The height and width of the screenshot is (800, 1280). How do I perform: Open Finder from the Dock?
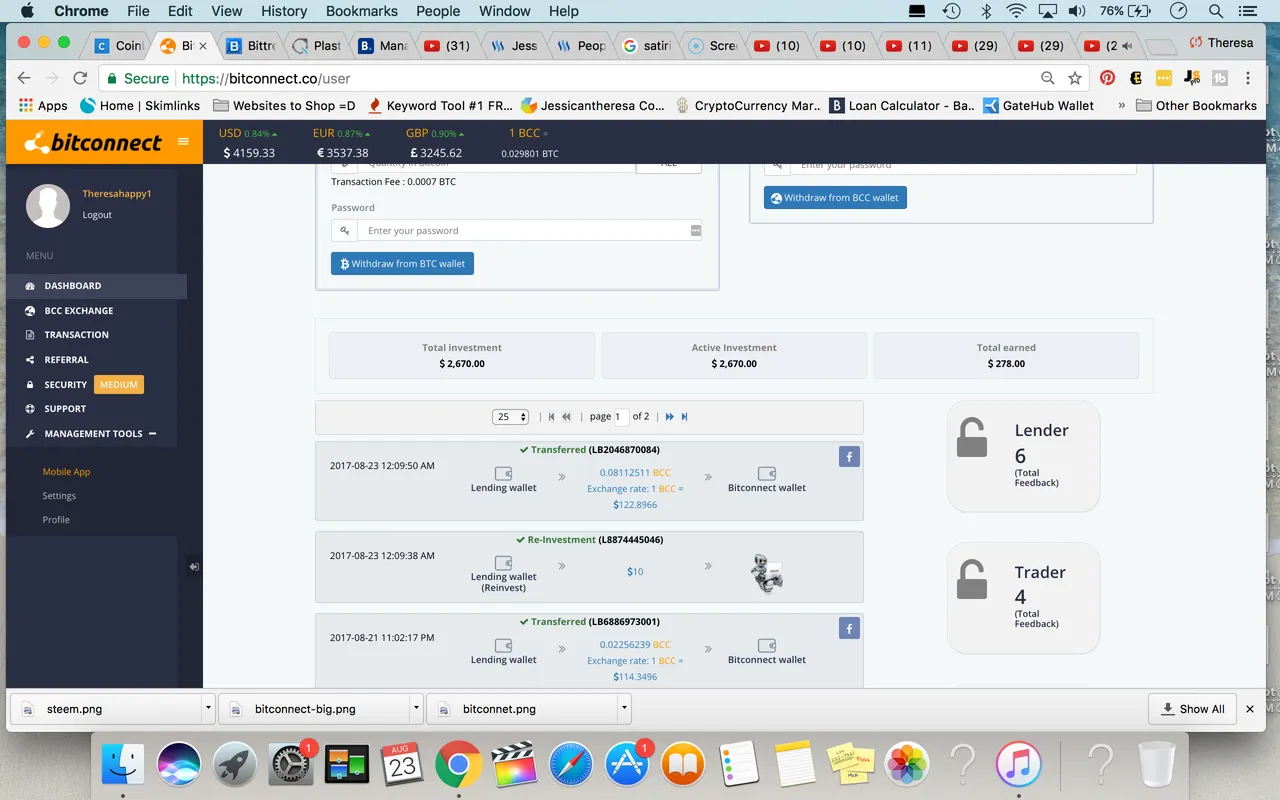pos(123,765)
